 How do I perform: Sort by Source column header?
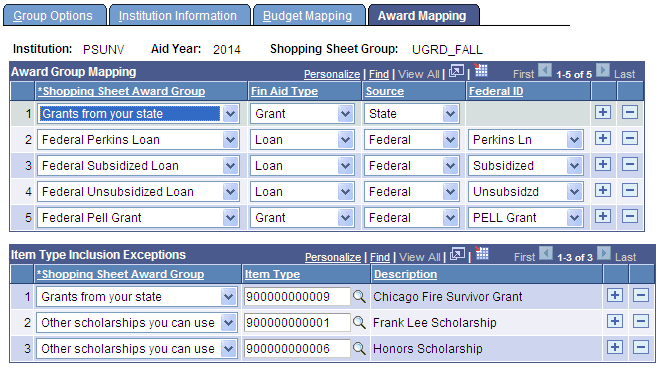(385, 91)
